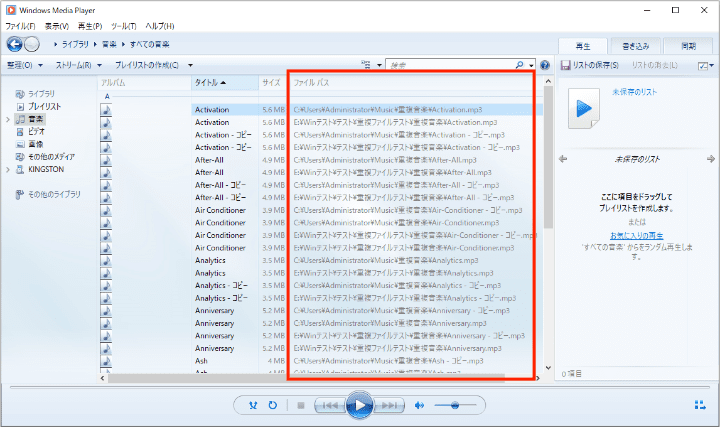Open the list options checkmark dropdown
720x427 pixels.
point(706,66)
